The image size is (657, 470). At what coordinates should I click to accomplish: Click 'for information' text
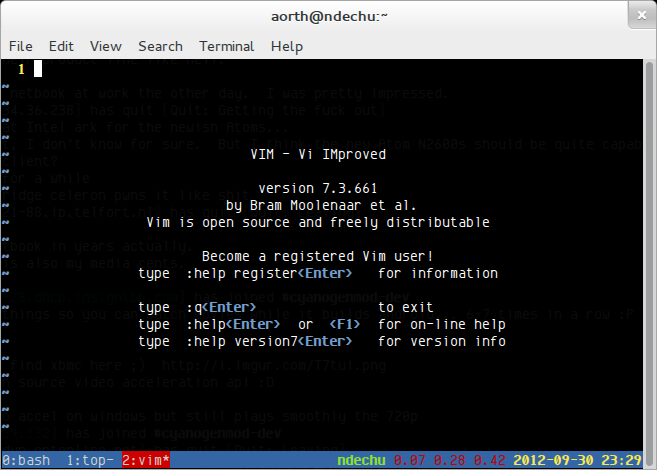[x=438, y=274]
